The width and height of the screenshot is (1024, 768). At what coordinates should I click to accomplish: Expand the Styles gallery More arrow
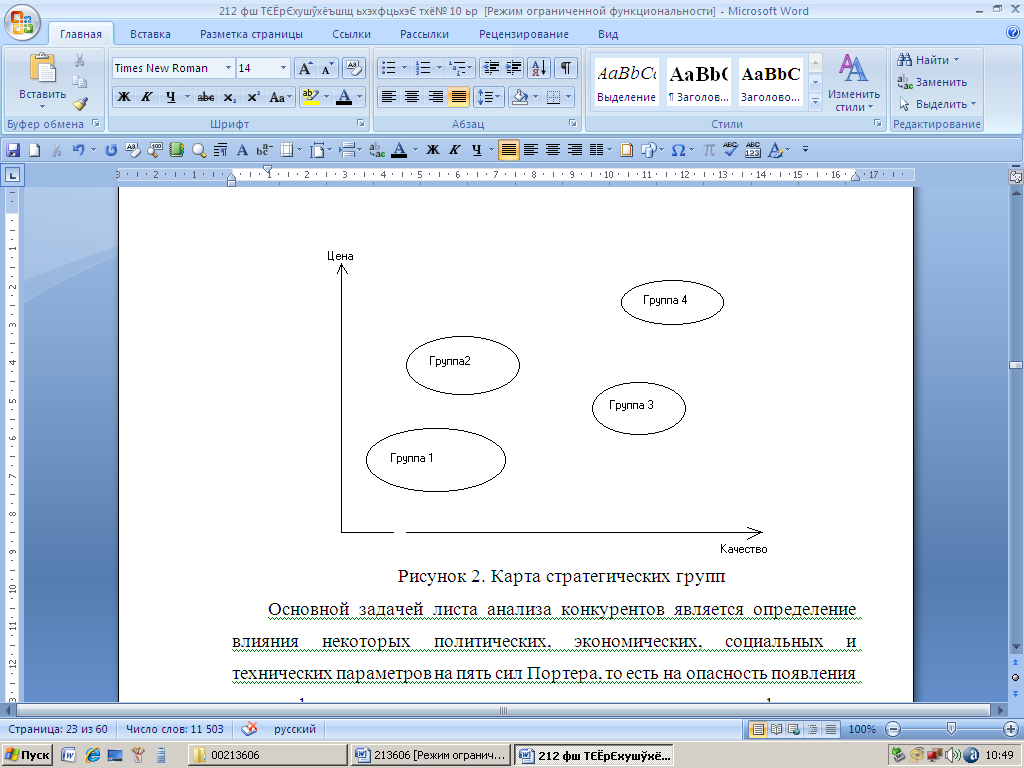coord(815,102)
